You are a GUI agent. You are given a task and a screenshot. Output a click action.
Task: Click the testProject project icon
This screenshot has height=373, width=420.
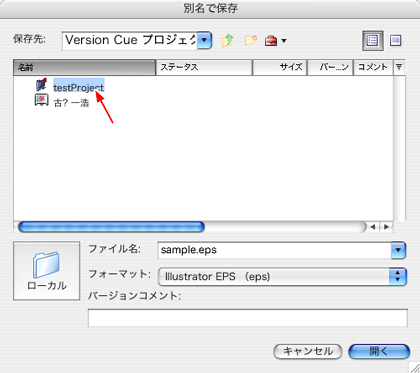(x=41, y=85)
